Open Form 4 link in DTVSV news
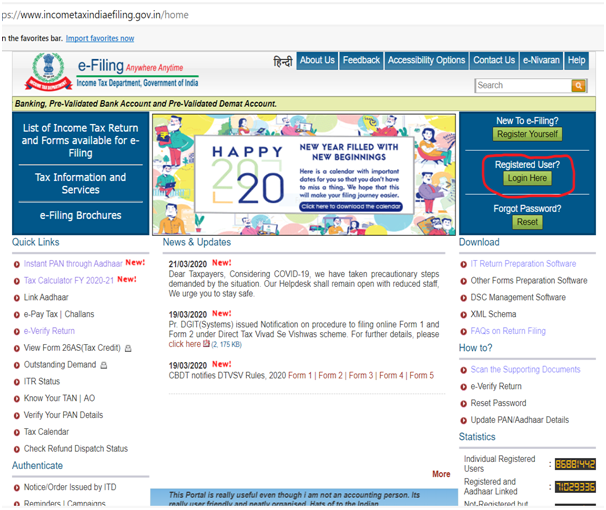Screen dimensions: 606x510 [x=391, y=376]
